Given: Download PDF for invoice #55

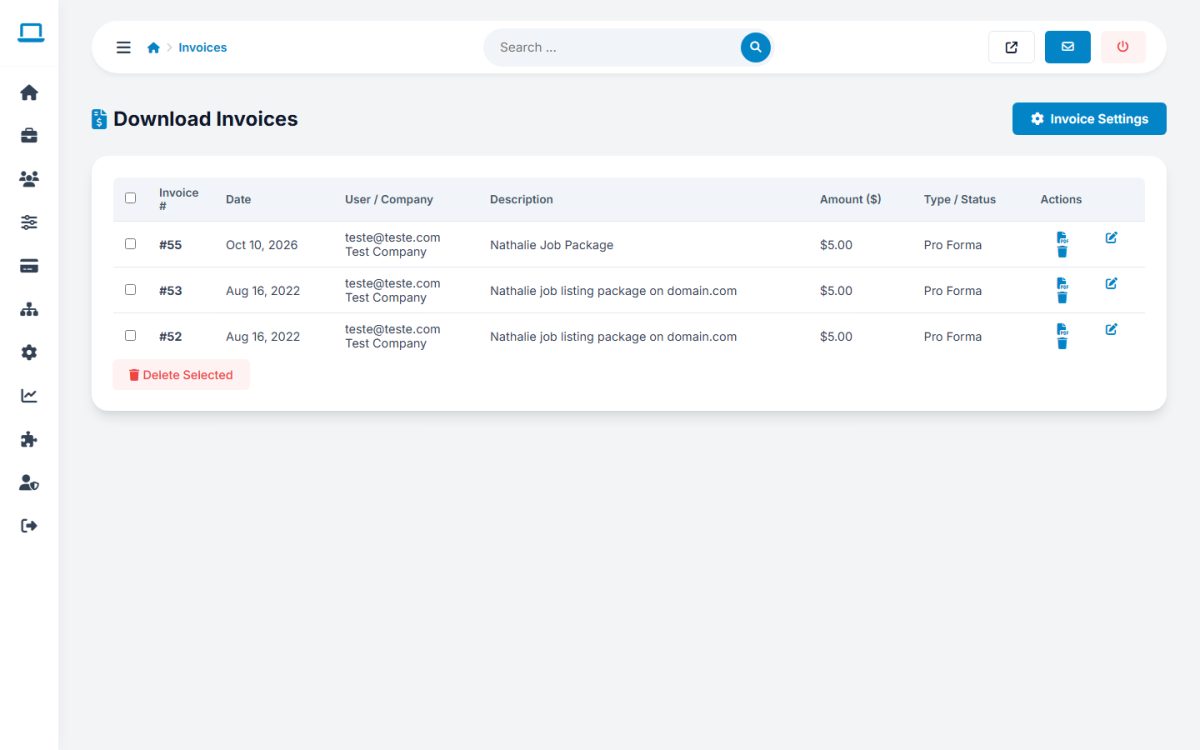Looking at the screenshot, I should [1062, 238].
